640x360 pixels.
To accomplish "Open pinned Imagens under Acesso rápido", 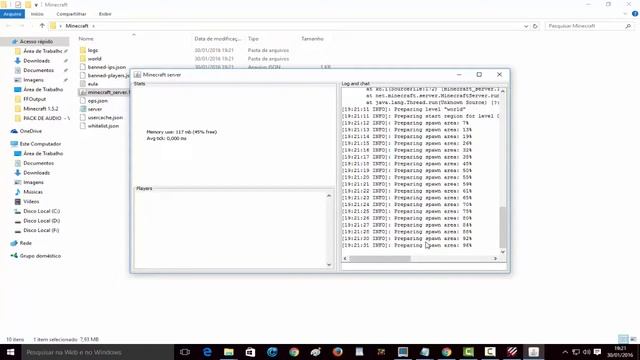I will pos(33,80).
